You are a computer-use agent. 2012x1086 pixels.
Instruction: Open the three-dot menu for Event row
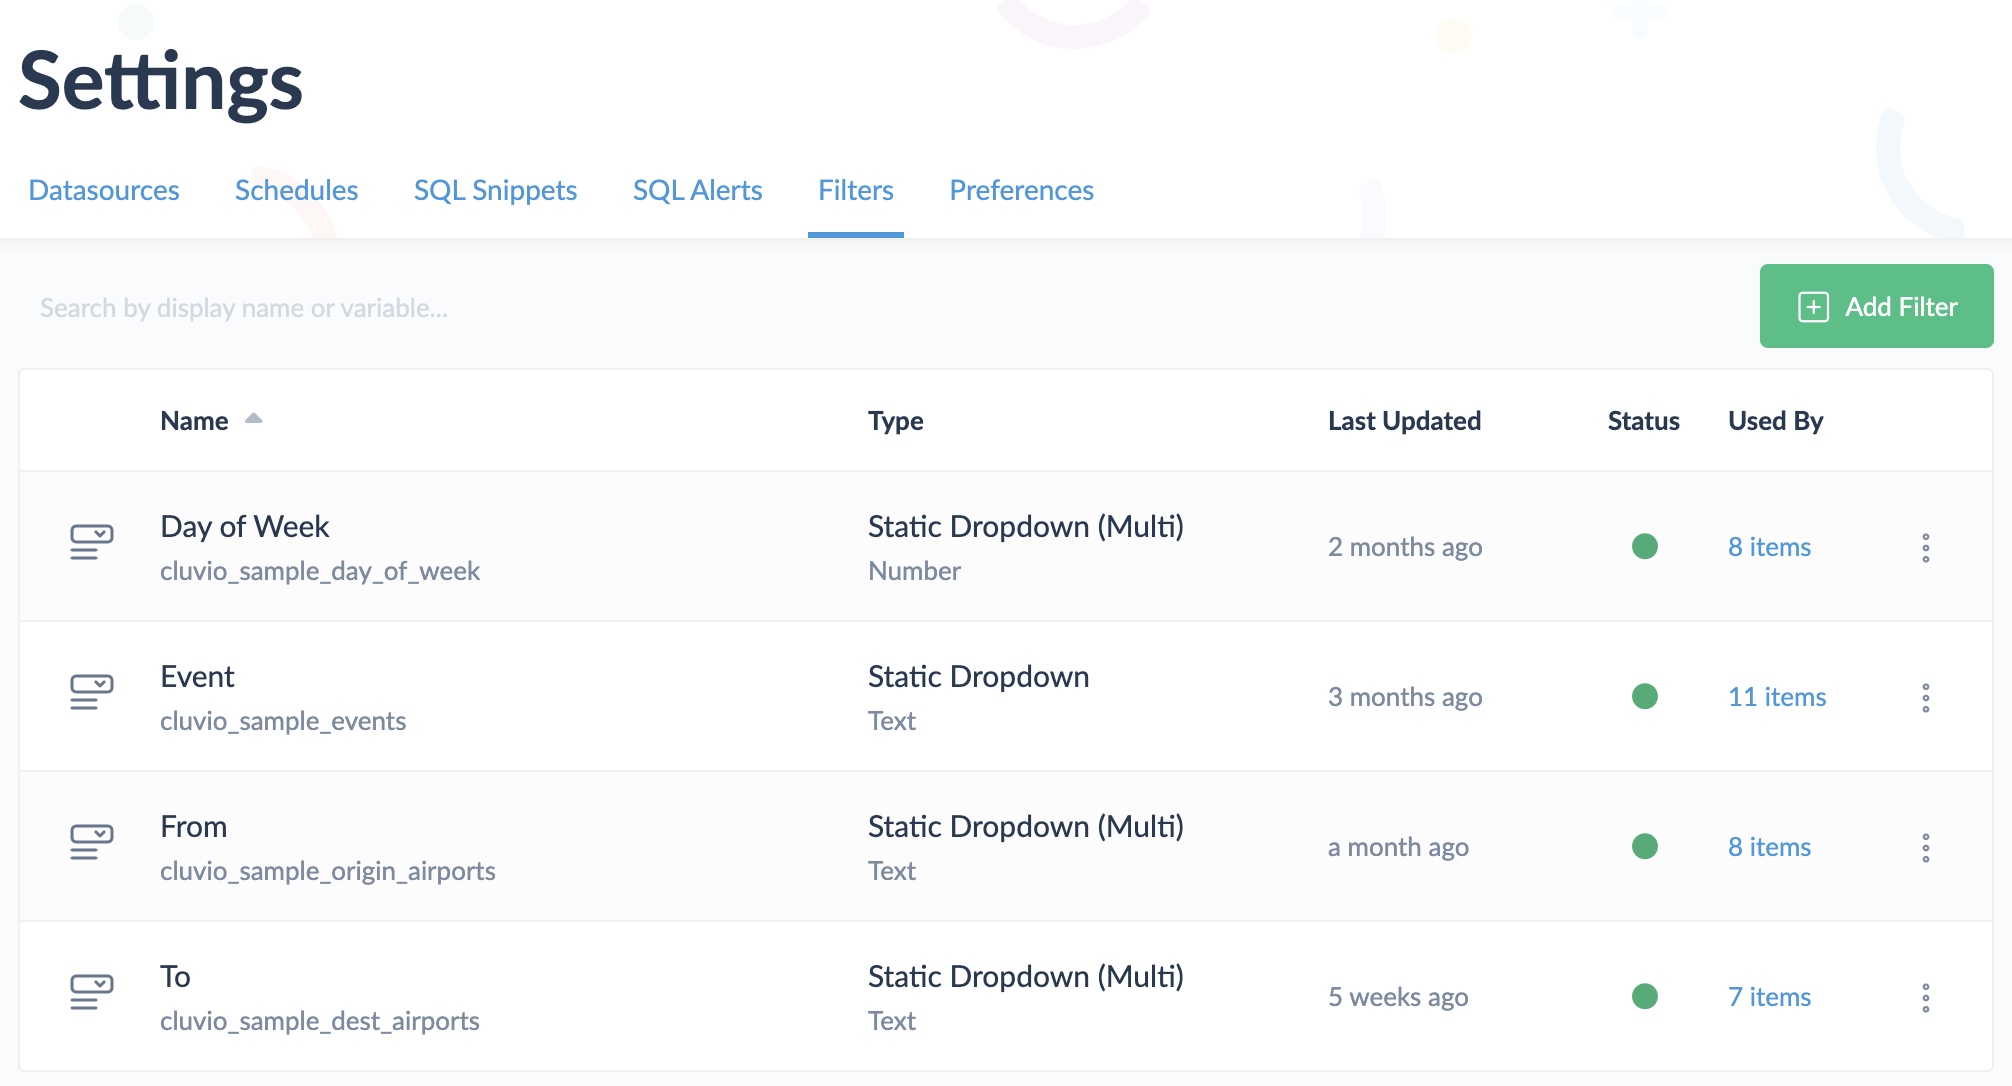1925,697
